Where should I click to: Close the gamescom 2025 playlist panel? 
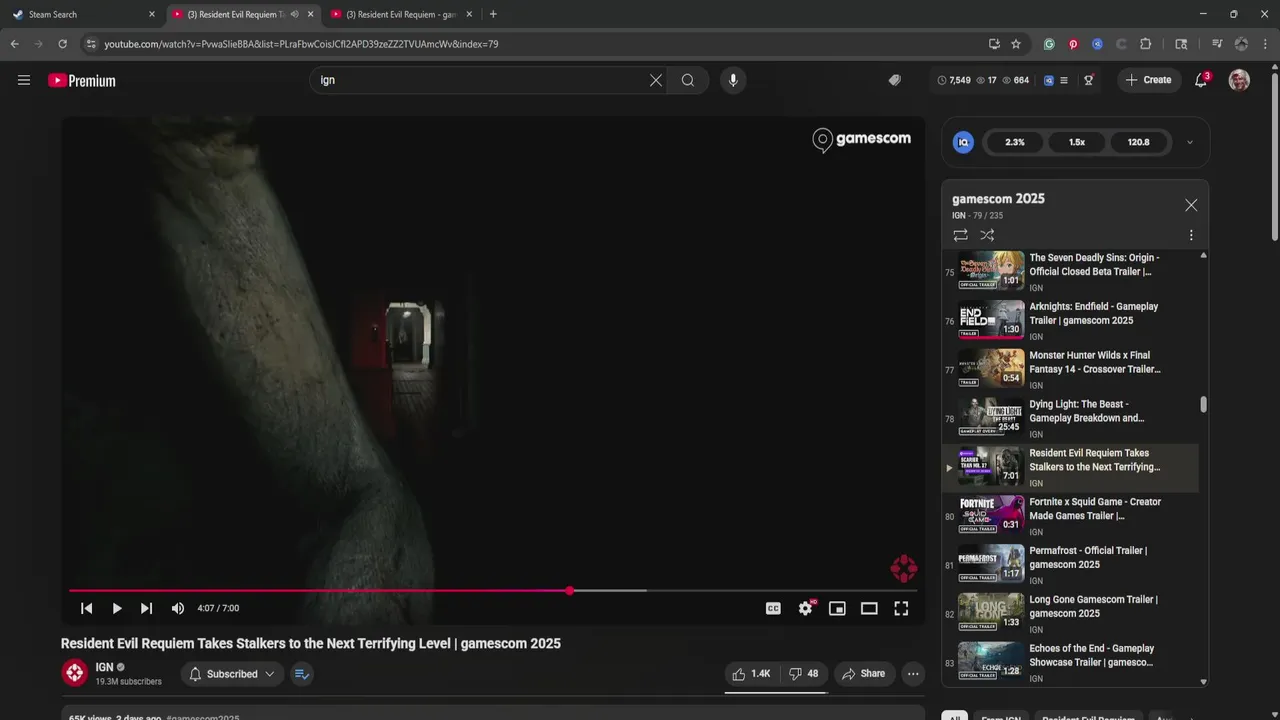(x=1191, y=205)
